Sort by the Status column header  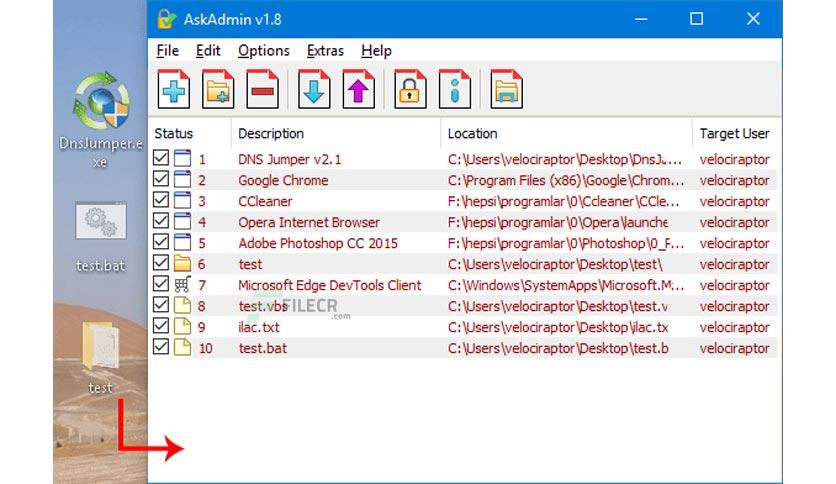pos(190,133)
